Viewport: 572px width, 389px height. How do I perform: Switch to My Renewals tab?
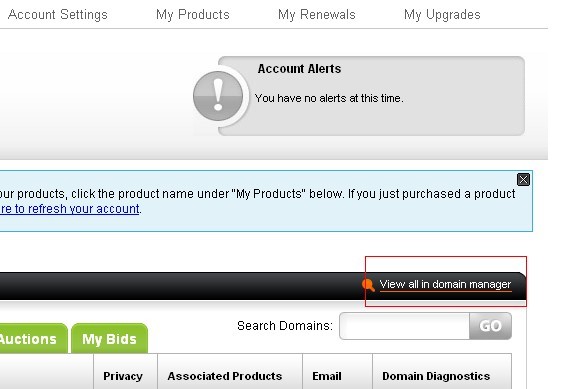point(317,15)
